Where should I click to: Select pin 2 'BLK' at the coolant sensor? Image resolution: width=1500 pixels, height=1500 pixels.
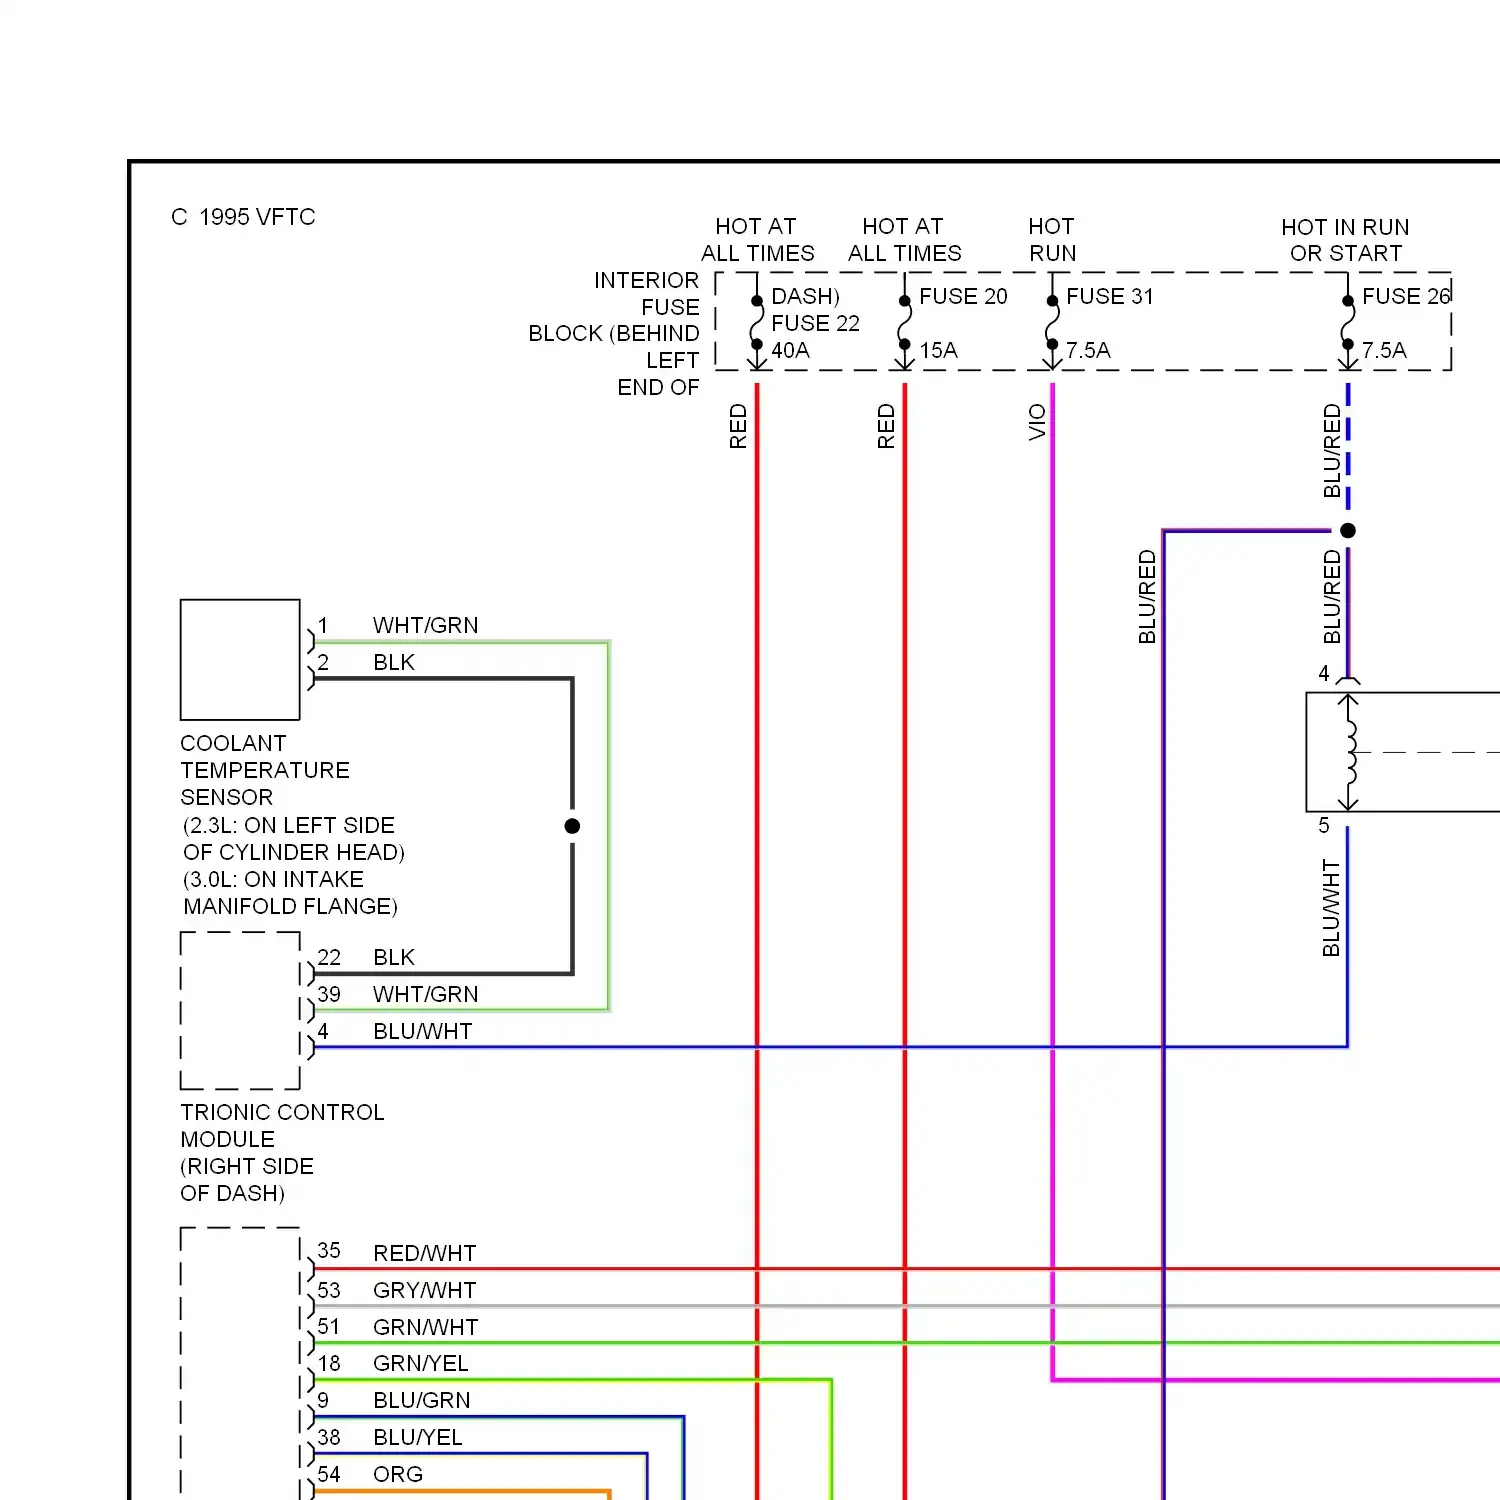[x=394, y=662]
